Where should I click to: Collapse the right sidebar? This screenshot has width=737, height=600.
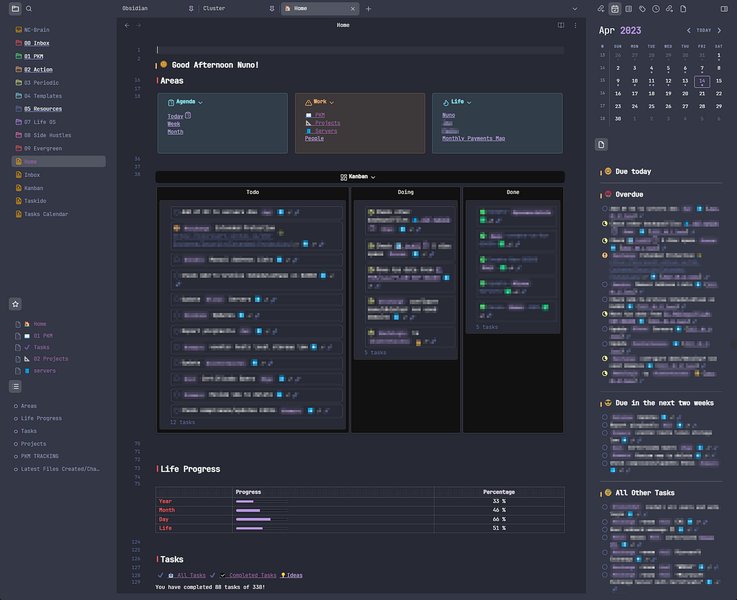pos(724,8)
